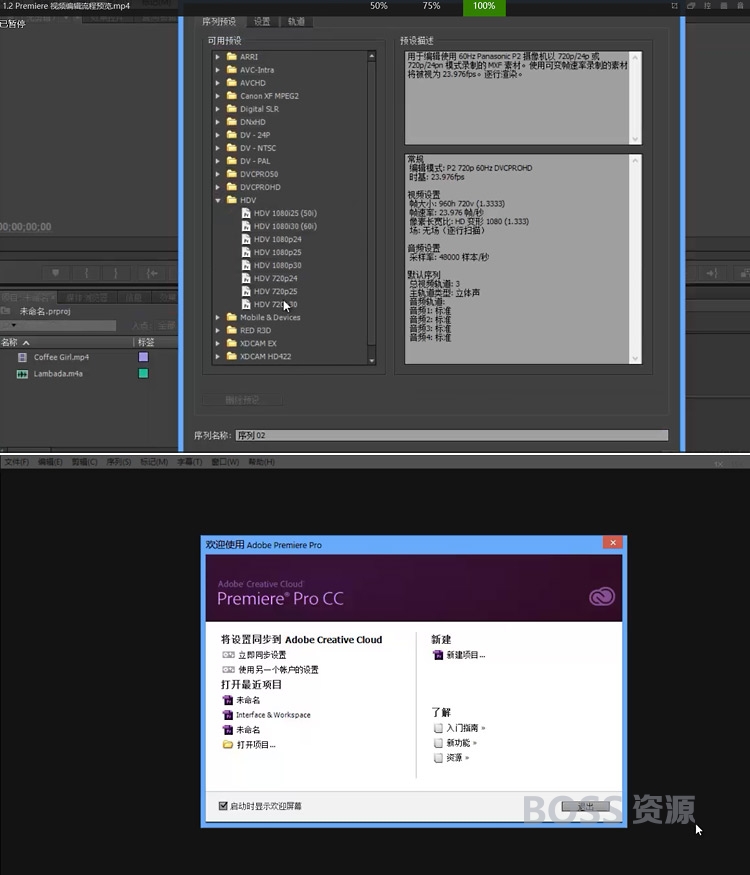The width and height of the screenshot is (750, 875).
Task: Expand the AVC-Intra folder arrow
Action: (218, 70)
